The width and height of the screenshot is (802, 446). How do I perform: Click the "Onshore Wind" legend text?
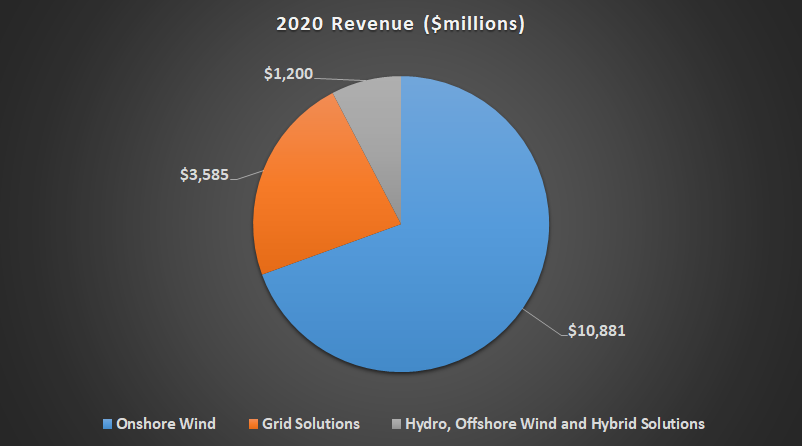click(x=158, y=424)
